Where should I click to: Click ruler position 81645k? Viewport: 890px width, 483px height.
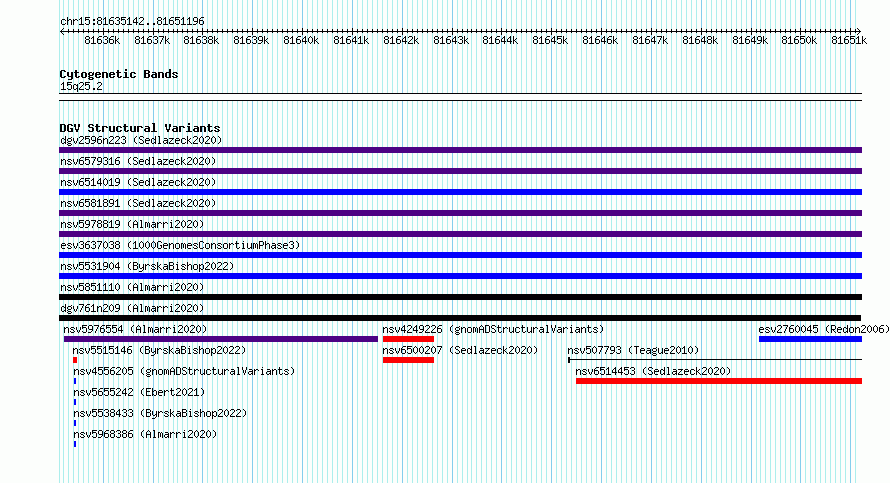(x=550, y=40)
